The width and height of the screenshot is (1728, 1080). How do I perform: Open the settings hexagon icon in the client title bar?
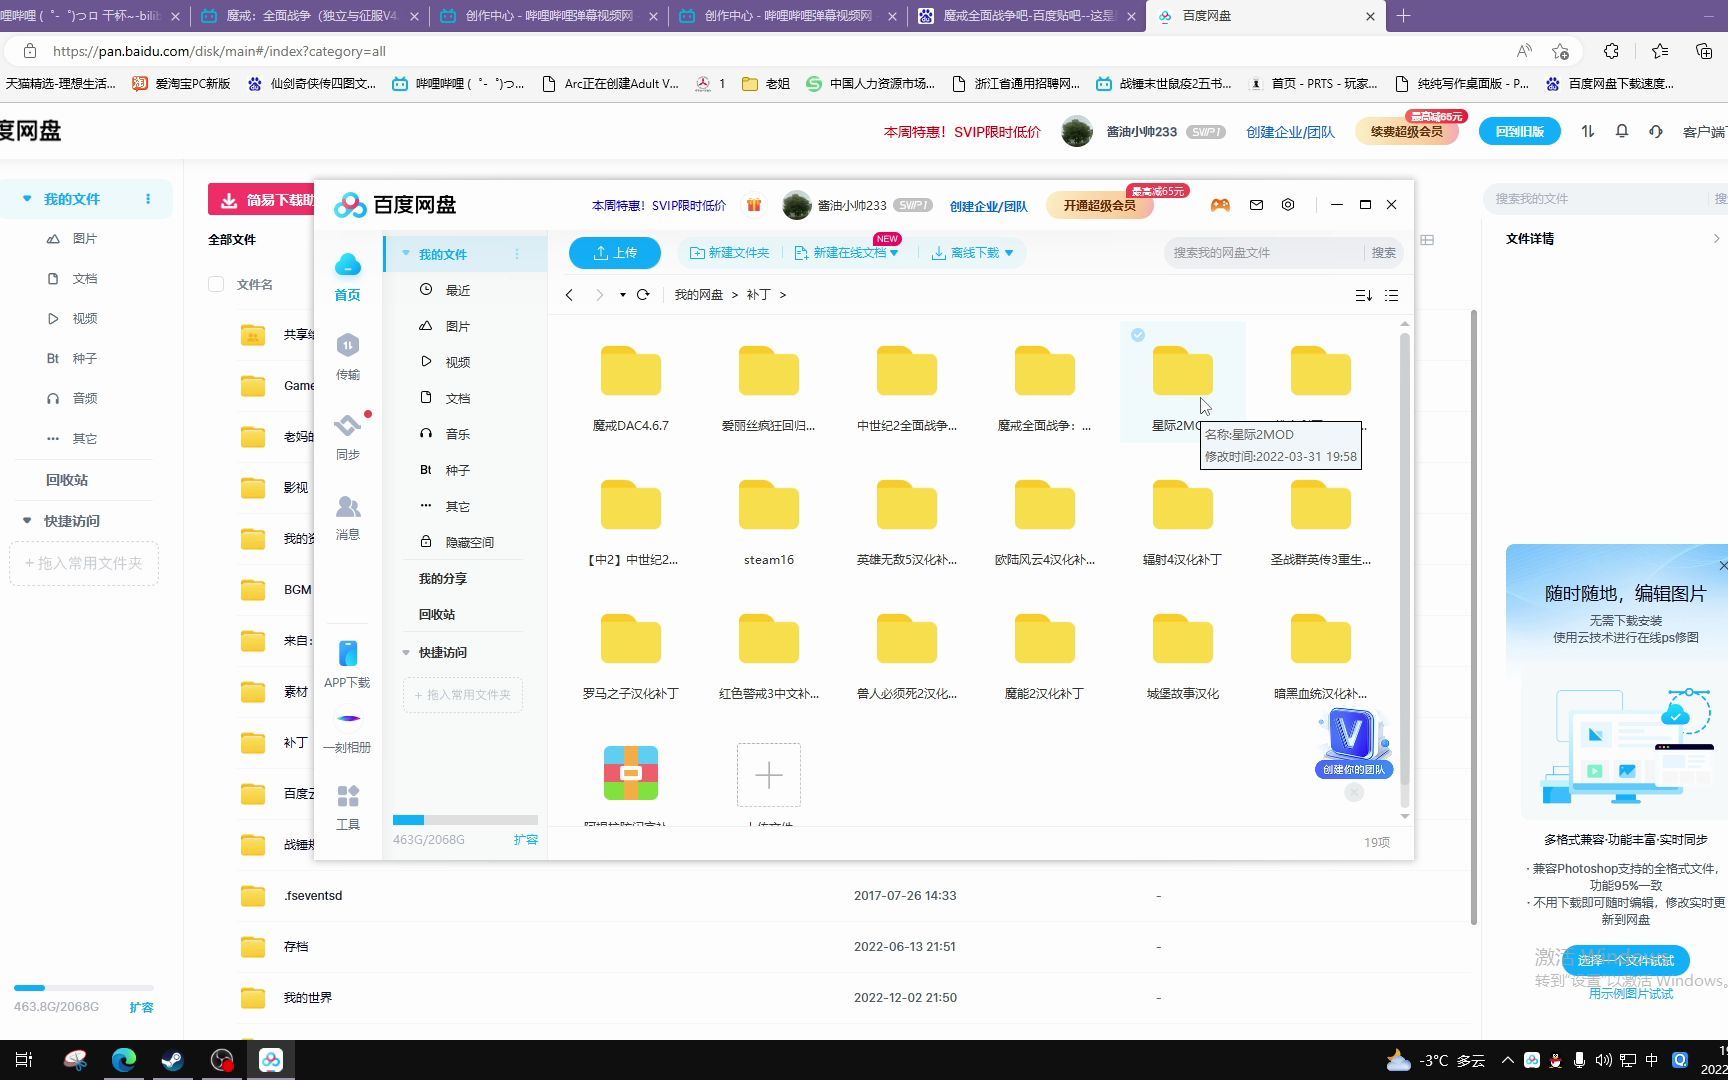pyautogui.click(x=1288, y=205)
